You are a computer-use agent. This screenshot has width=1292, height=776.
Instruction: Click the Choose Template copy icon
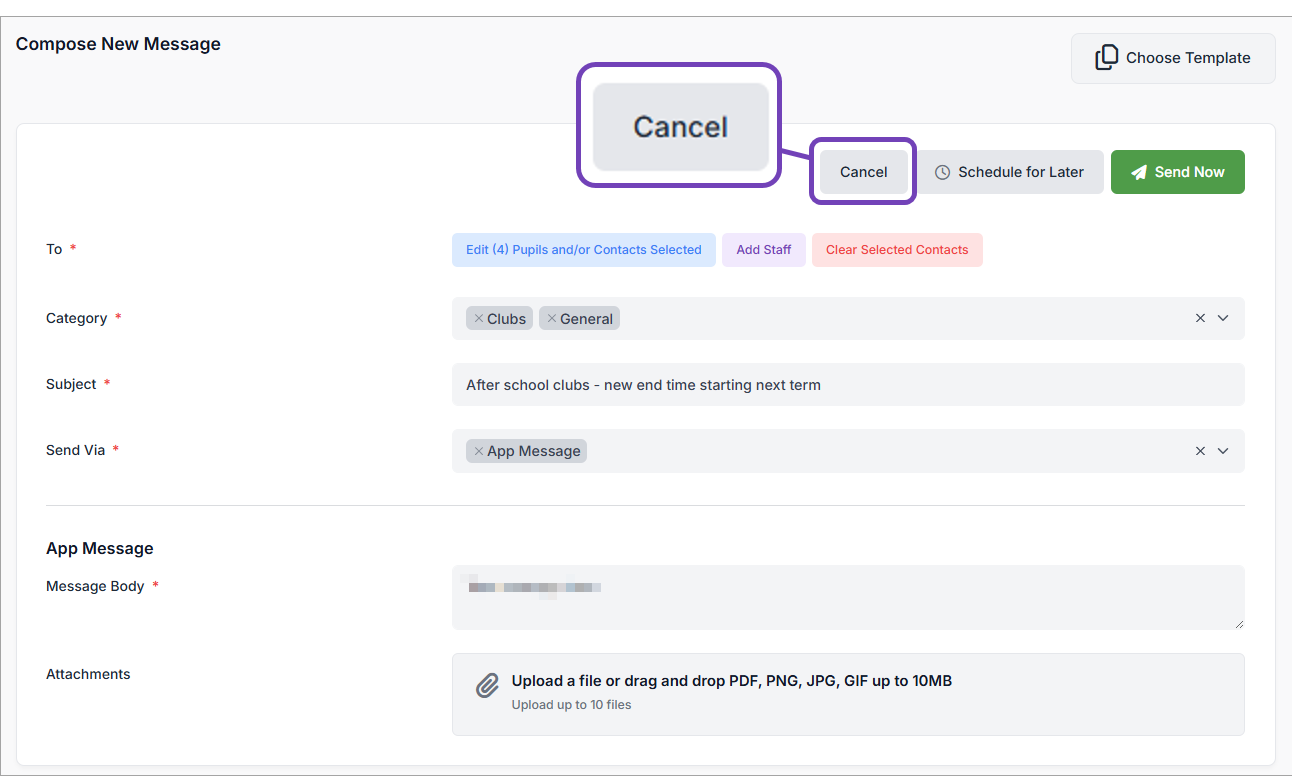point(1106,58)
